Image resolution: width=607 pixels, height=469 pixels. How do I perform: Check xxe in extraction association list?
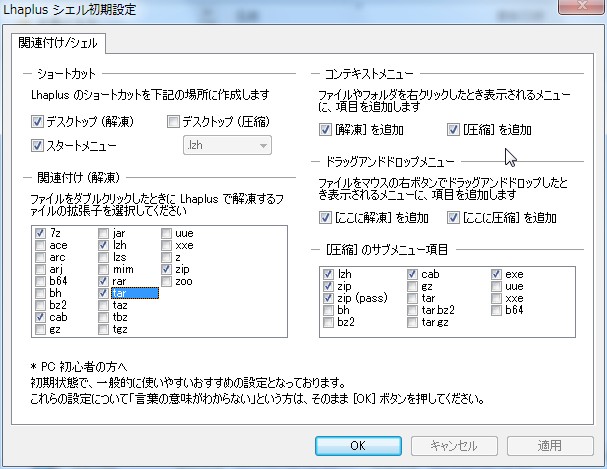coord(166,245)
